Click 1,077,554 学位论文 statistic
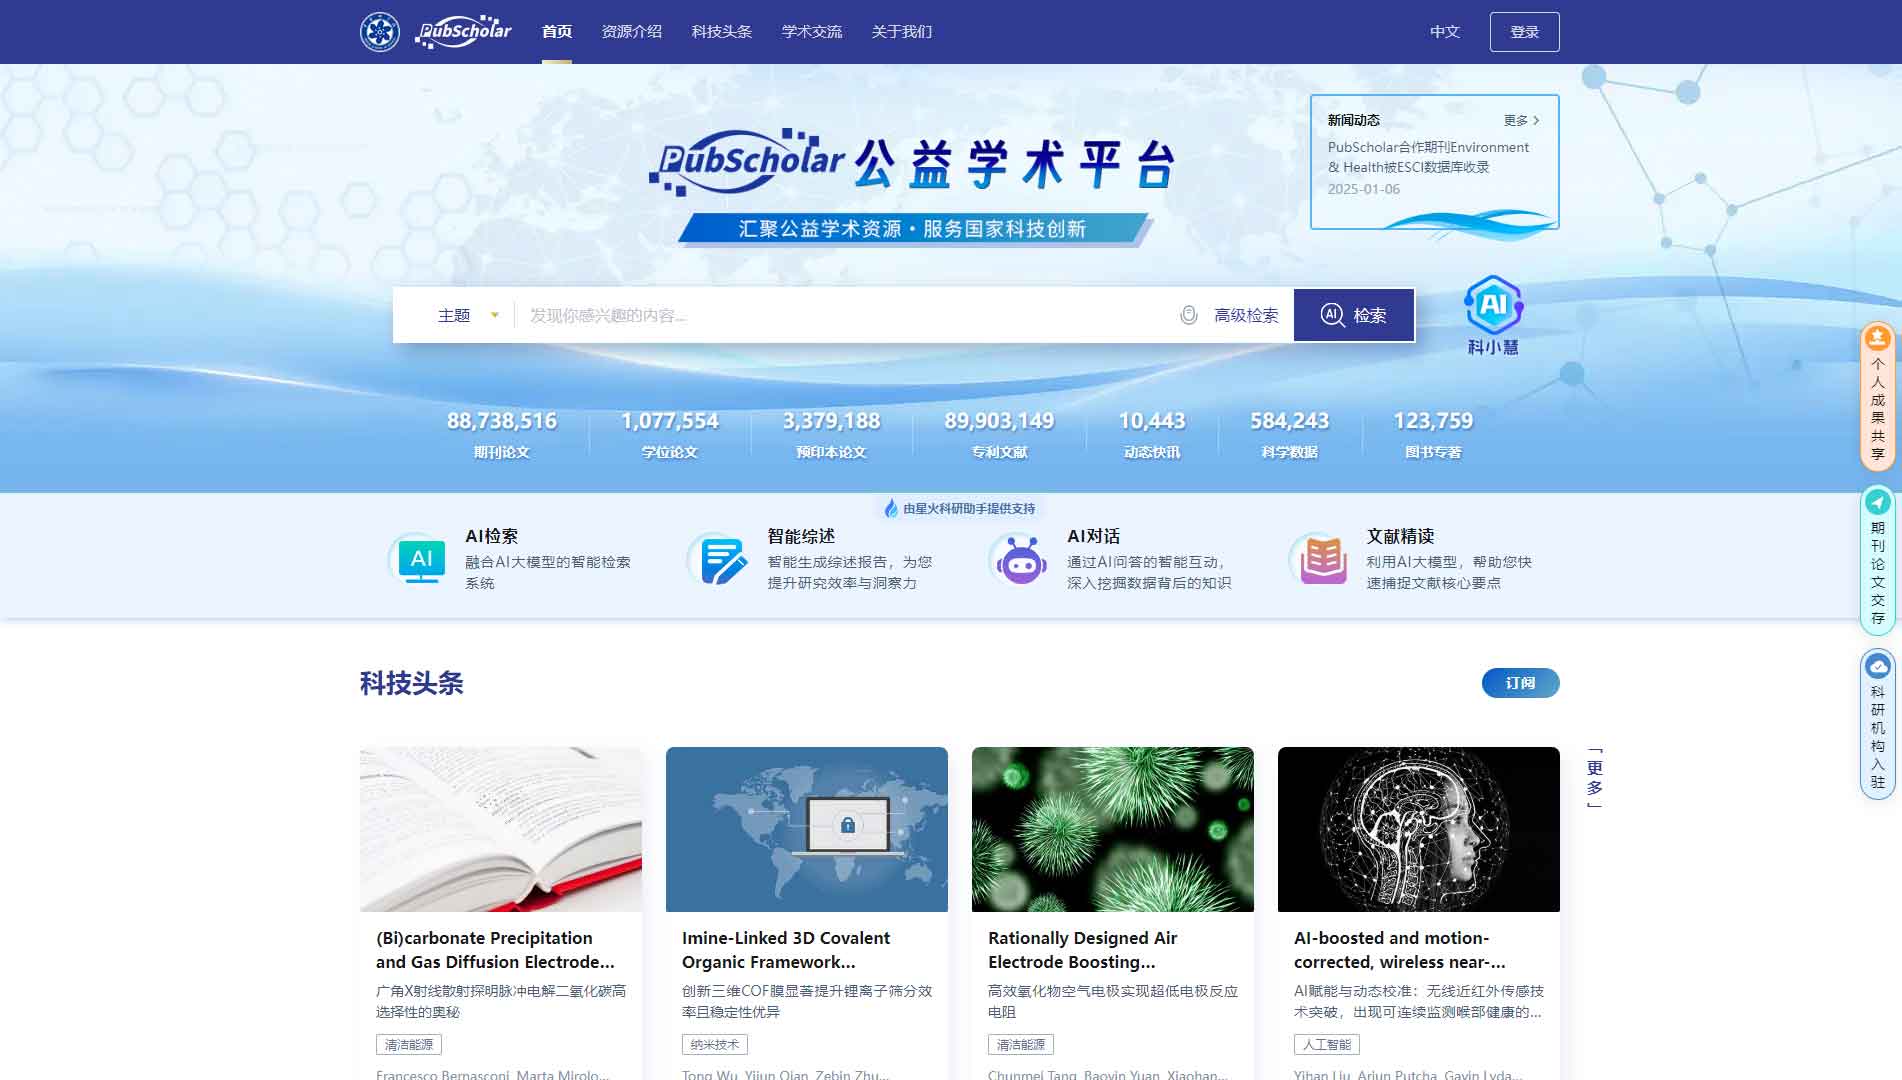Image resolution: width=1902 pixels, height=1080 pixels. pyautogui.click(x=670, y=434)
